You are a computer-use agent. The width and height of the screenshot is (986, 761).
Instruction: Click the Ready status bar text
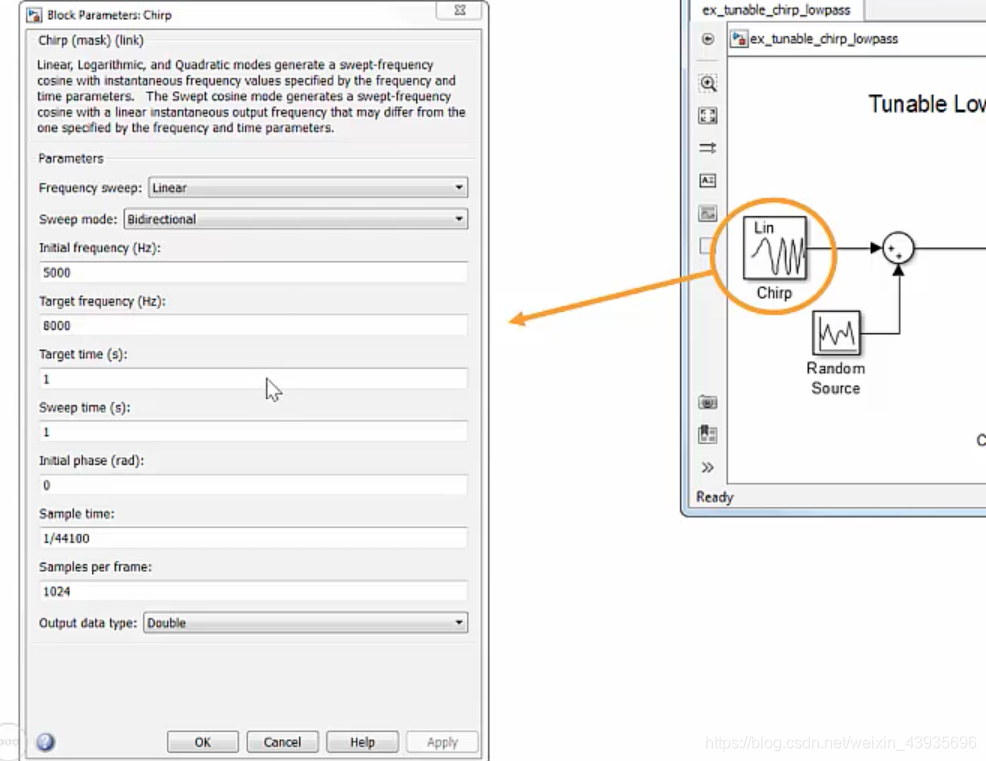tap(715, 497)
